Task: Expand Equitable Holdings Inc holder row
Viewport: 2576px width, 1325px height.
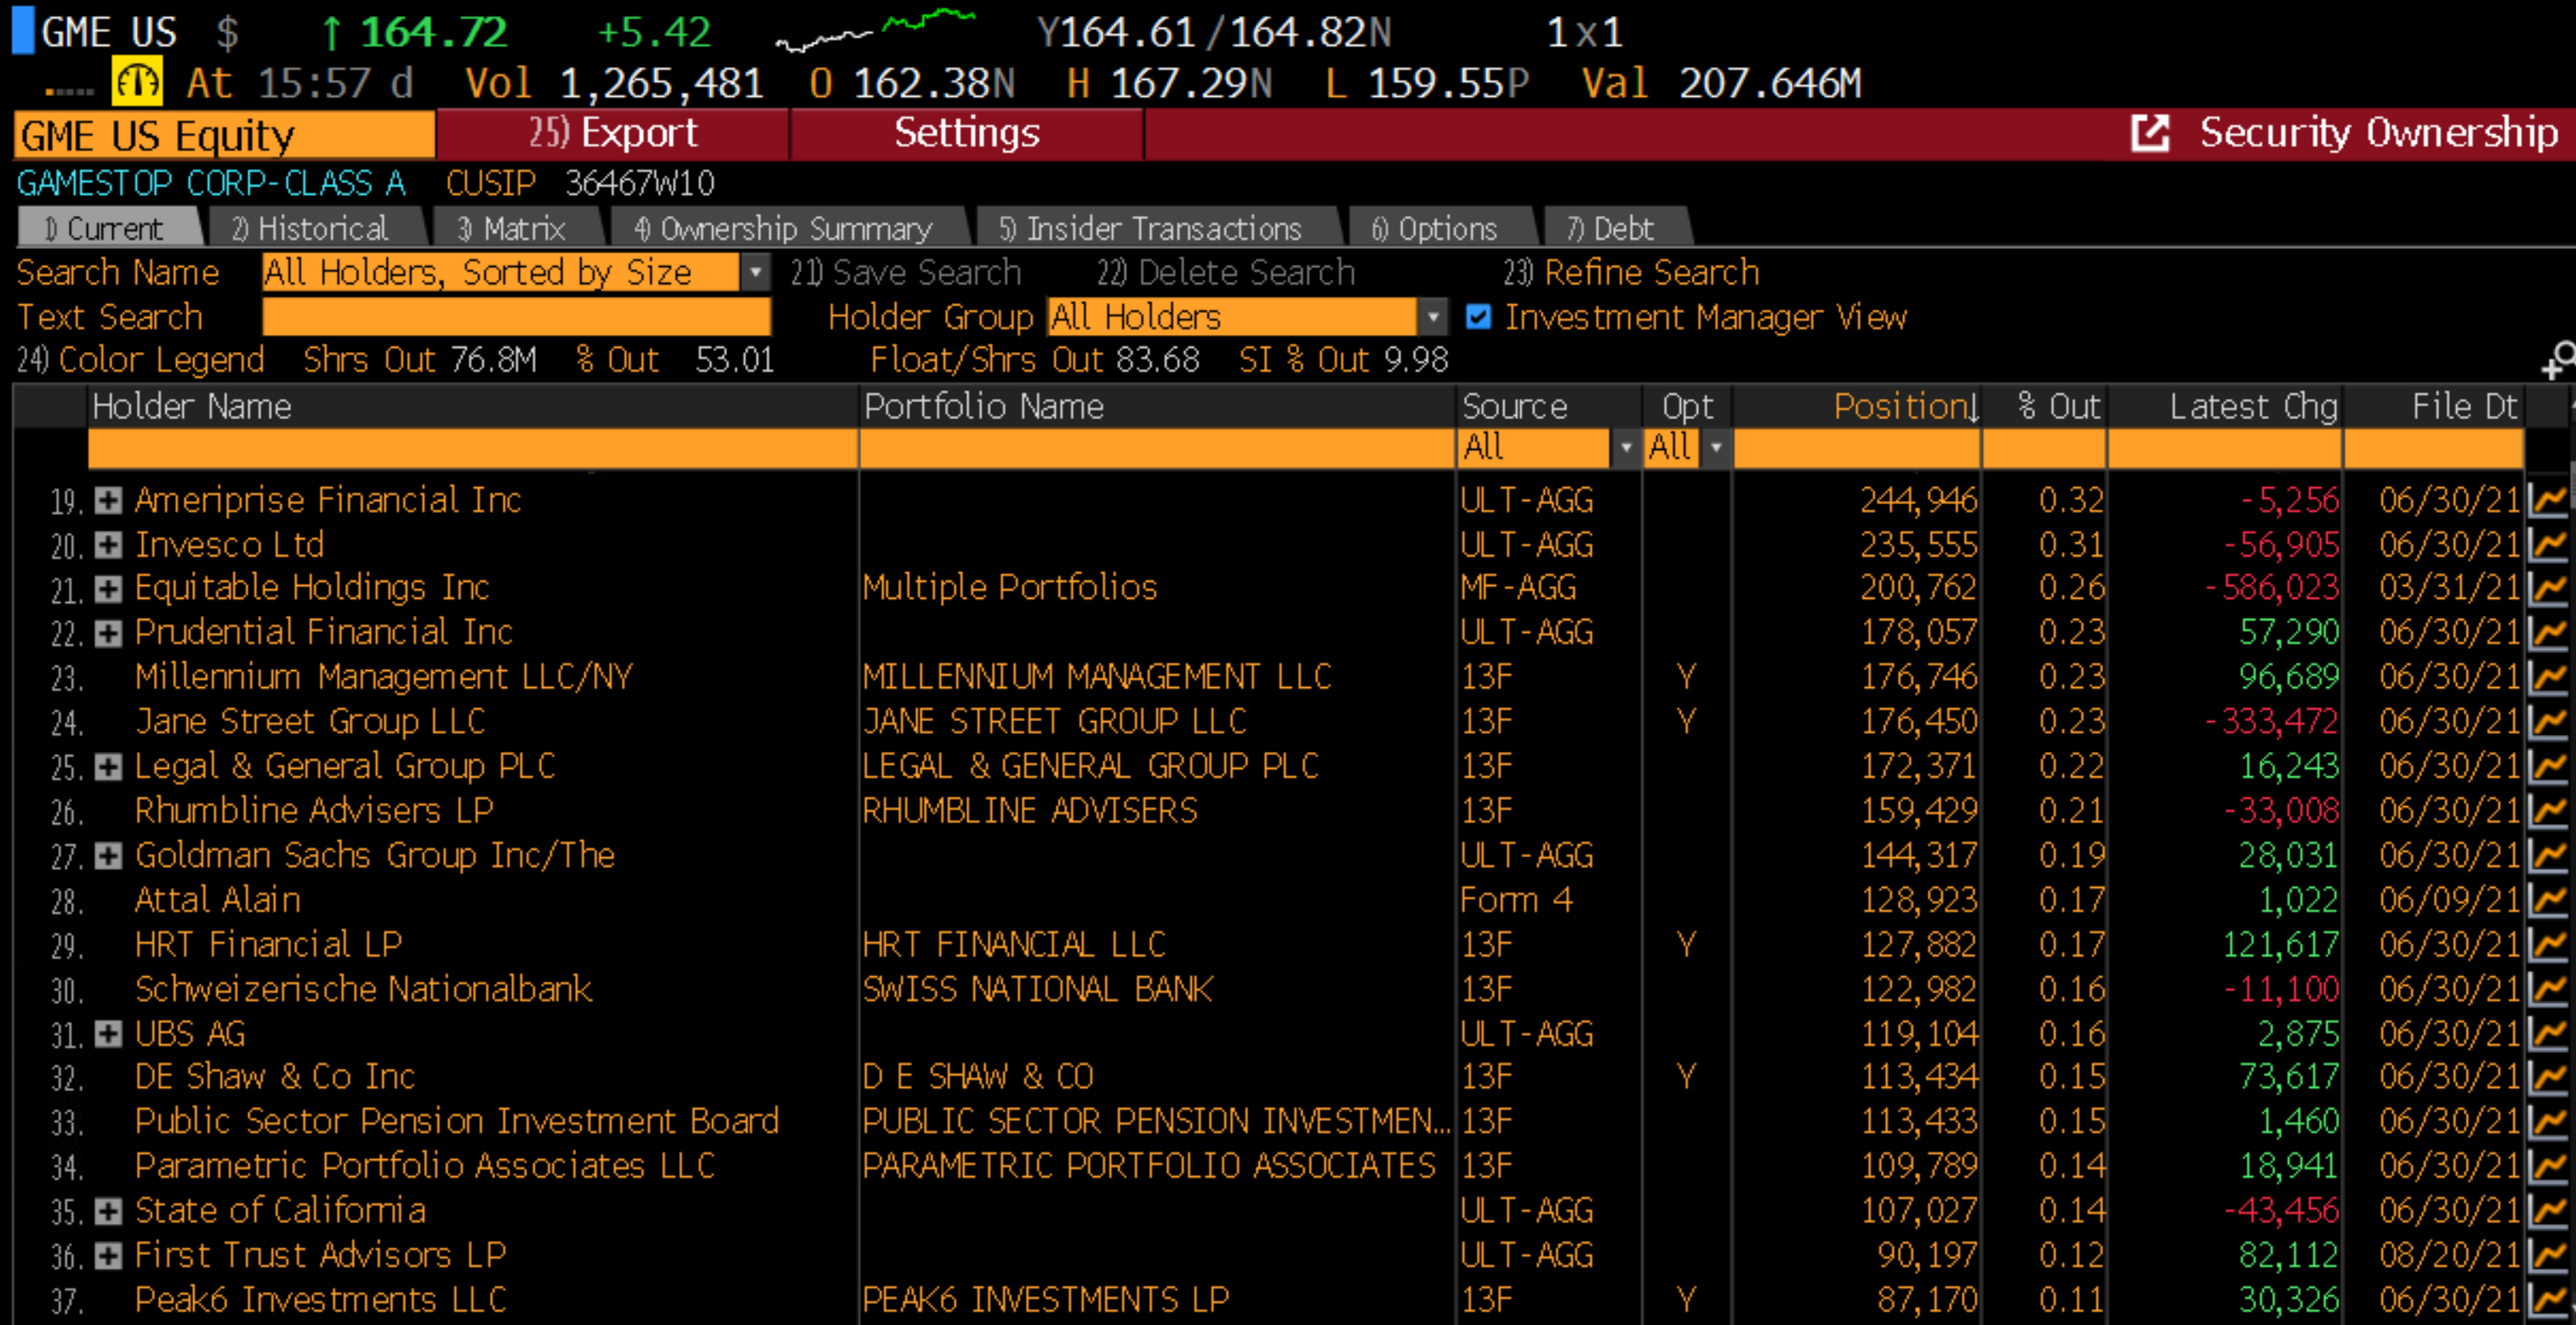Action: [108, 588]
